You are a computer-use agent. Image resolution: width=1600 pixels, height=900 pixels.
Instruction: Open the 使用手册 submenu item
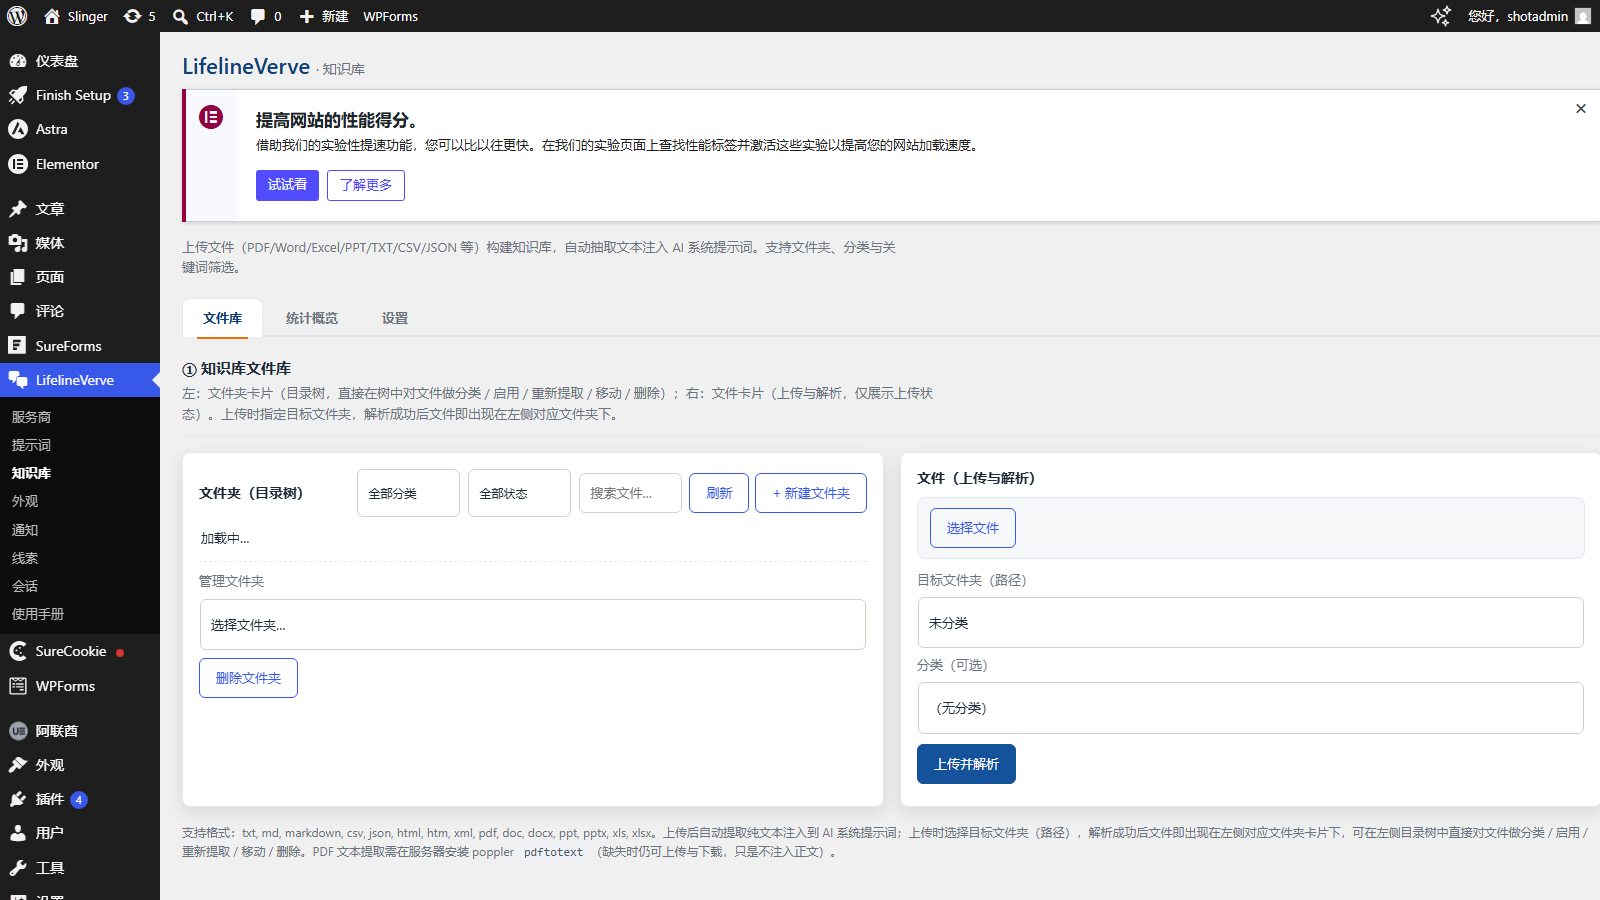click(x=38, y=614)
